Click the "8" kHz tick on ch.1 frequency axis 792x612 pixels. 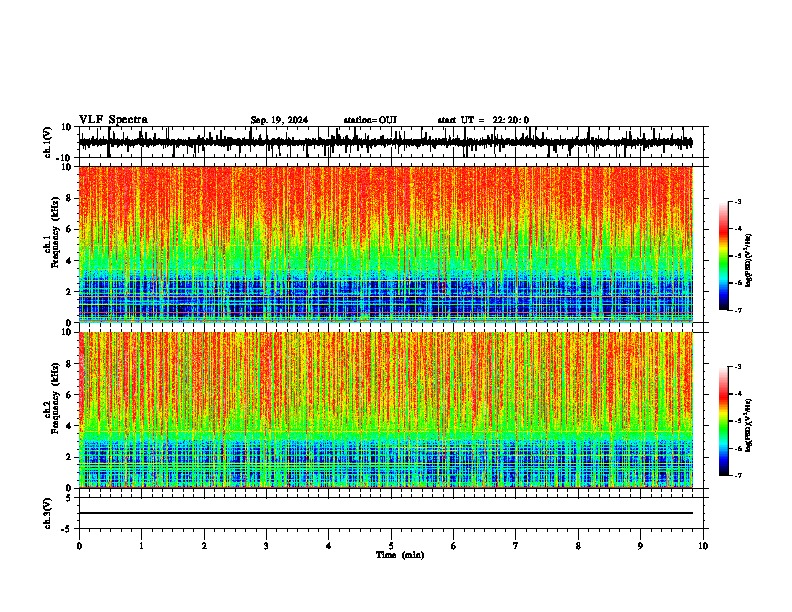click(x=70, y=198)
